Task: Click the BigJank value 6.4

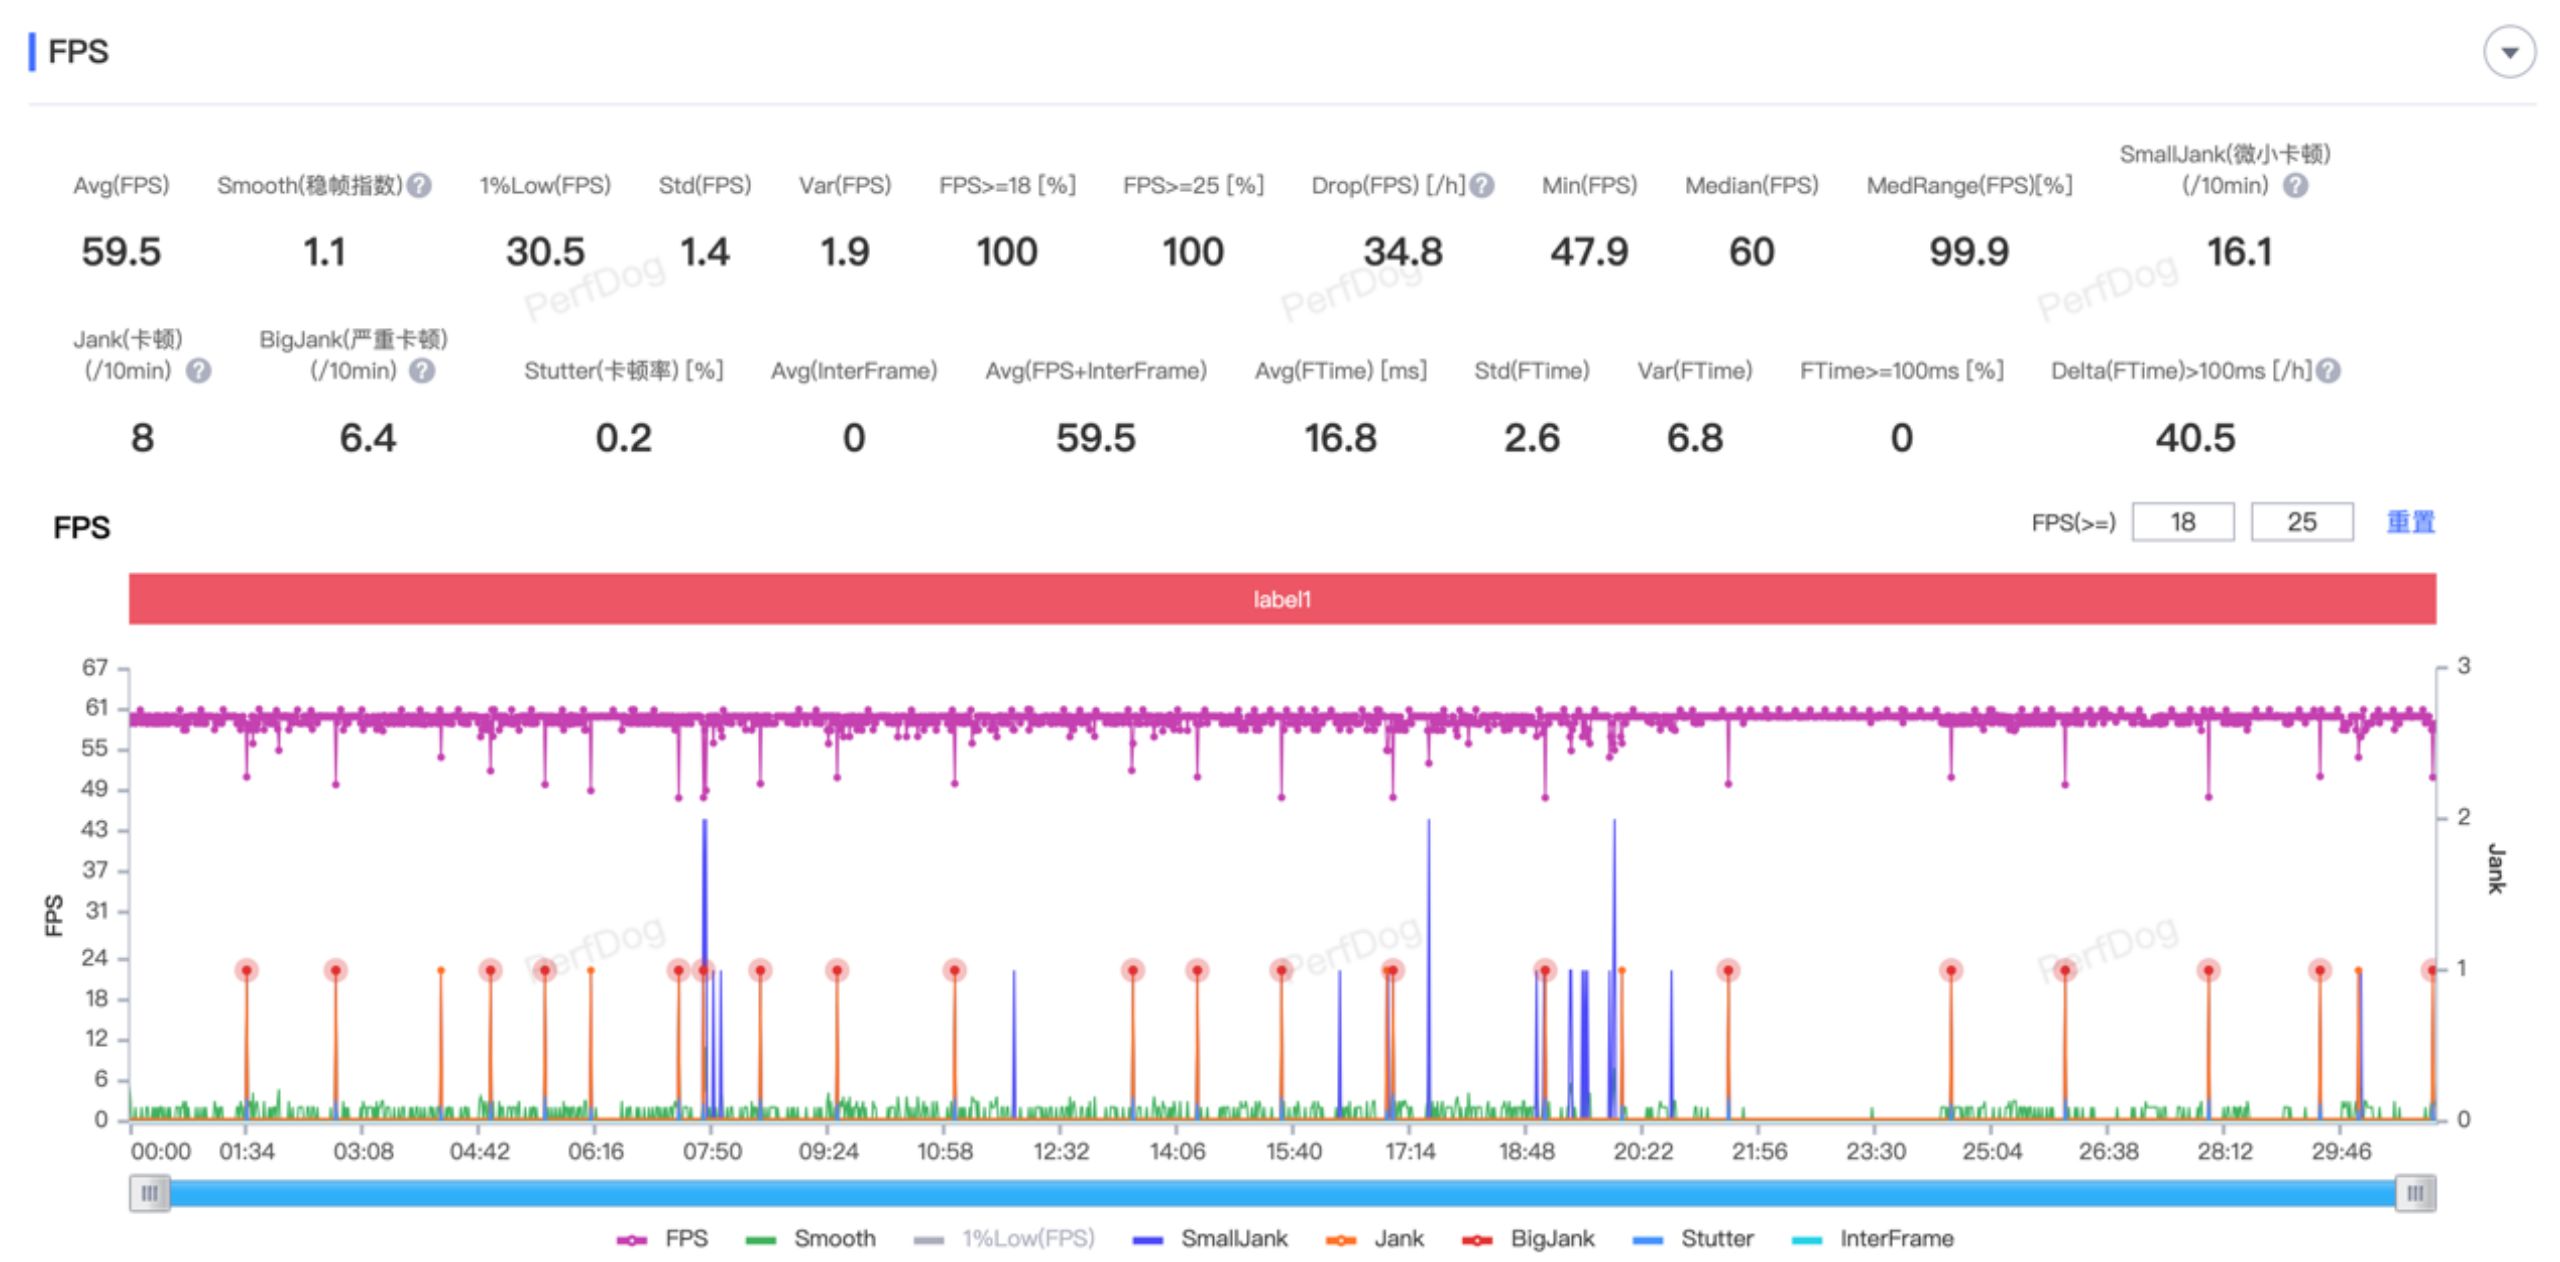Action: [367, 438]
